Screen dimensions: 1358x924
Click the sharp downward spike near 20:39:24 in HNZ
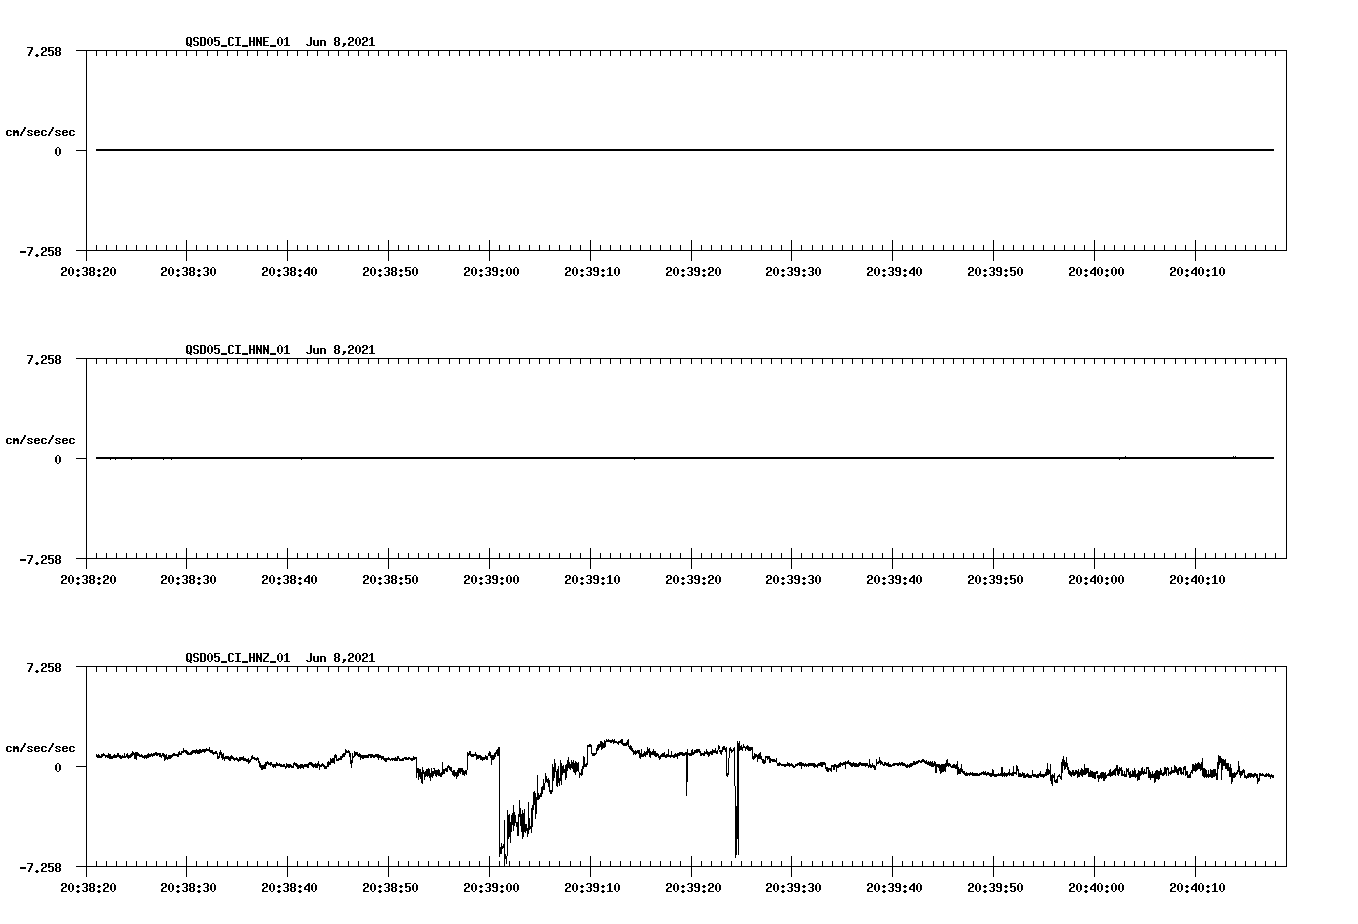(x=736, y=800)
